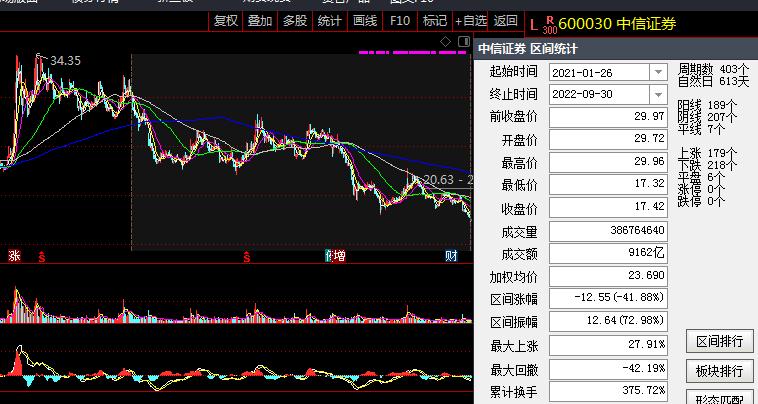Click the 最低价 value 17.32
This screenshot has width=758, height=404.
609,184
